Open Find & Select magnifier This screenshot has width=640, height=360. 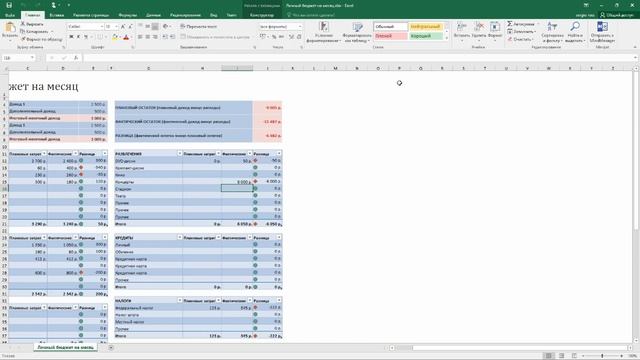point(575,32)
